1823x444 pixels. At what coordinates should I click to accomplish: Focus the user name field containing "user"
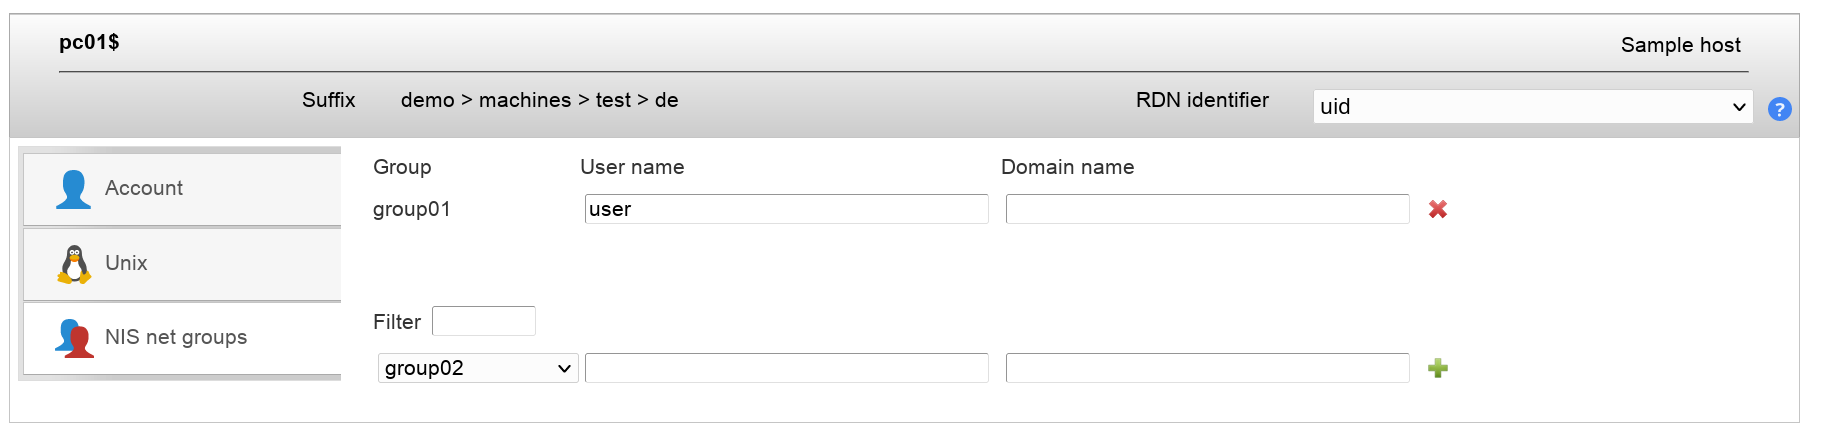tap(786, 209)
